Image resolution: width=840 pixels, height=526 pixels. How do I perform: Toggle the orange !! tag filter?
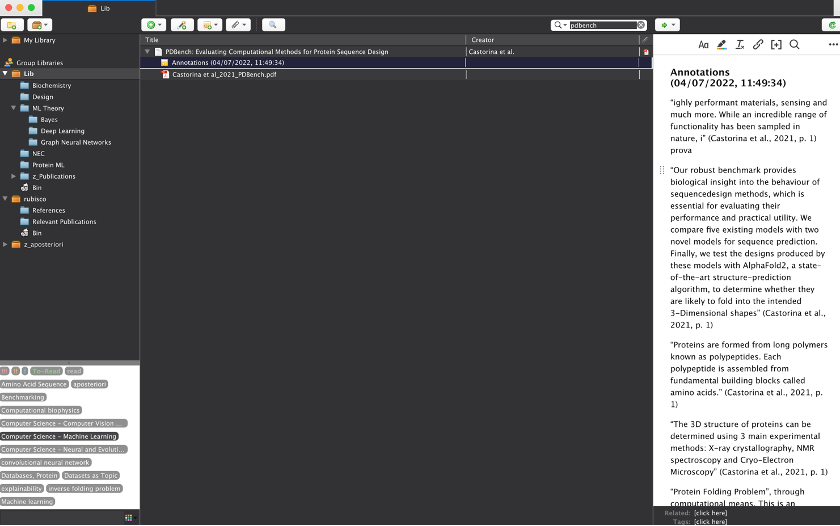16,371
